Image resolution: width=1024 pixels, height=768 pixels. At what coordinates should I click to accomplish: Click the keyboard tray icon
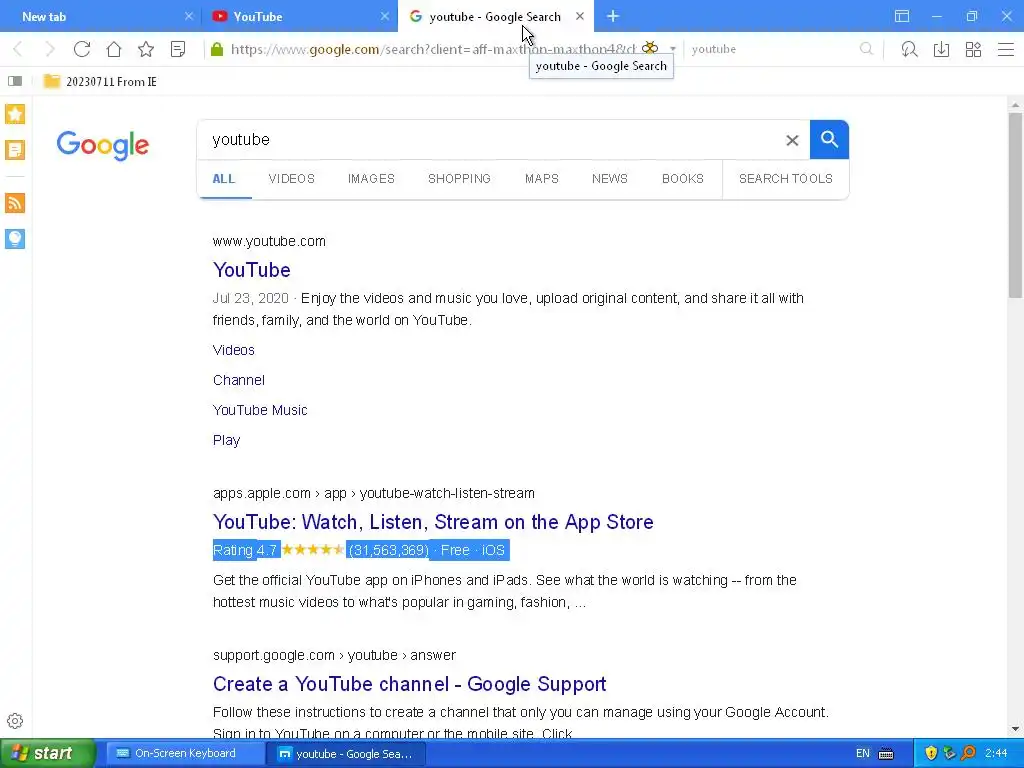(x=886, y=754)
